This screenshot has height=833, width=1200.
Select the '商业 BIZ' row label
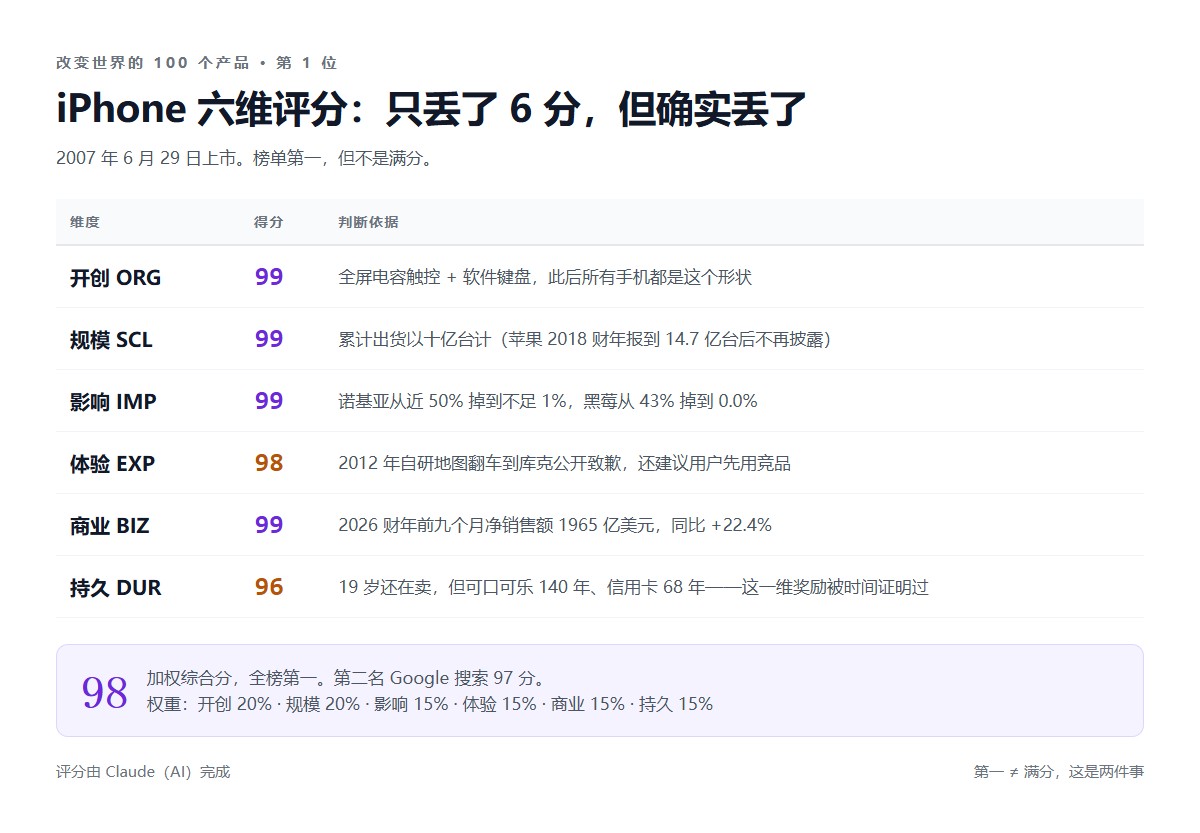109,526
